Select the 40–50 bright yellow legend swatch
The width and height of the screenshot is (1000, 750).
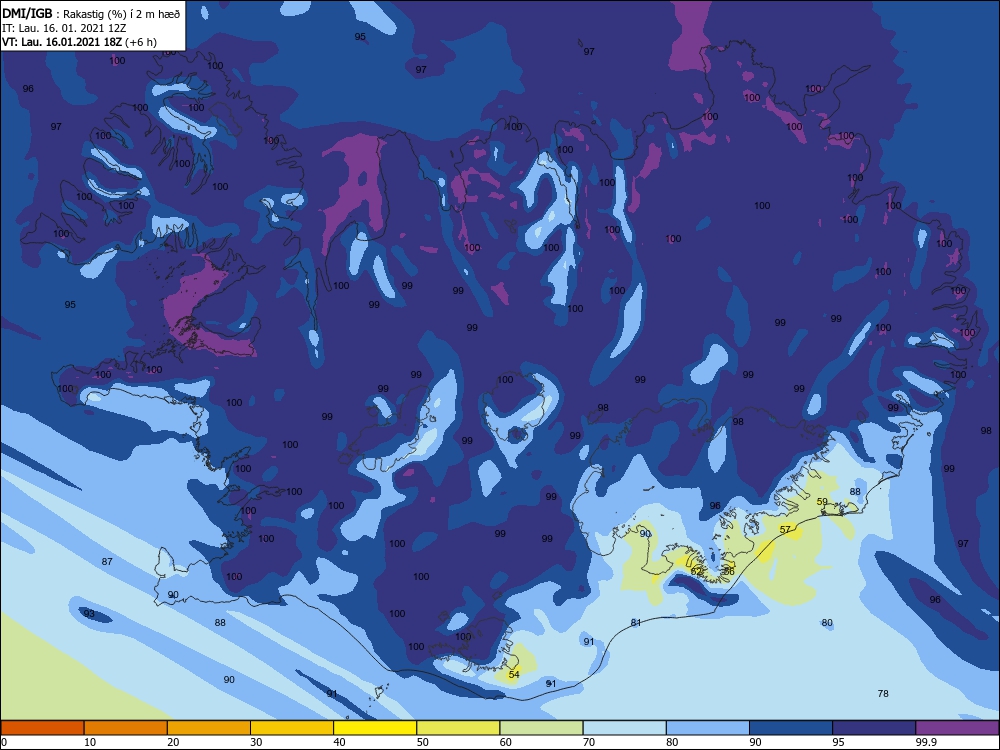(375, 728)
